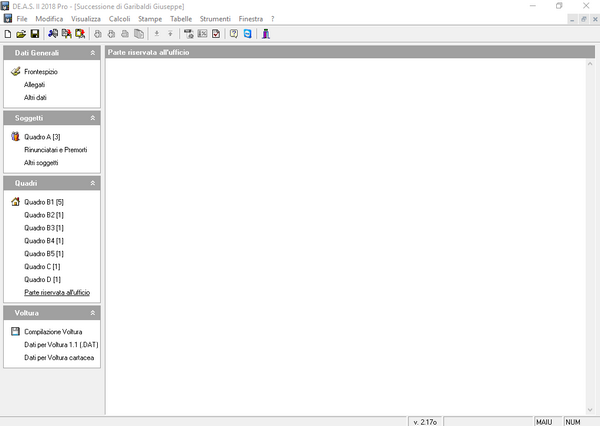Open Altri soggetti
The image size is (600, 426).
(x=41, y=163)
